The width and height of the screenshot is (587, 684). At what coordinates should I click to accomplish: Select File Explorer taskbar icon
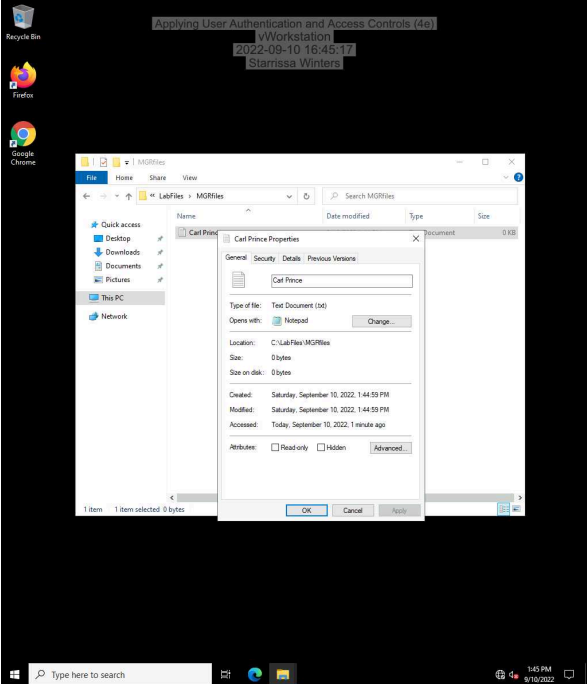(x=283, y=674)
